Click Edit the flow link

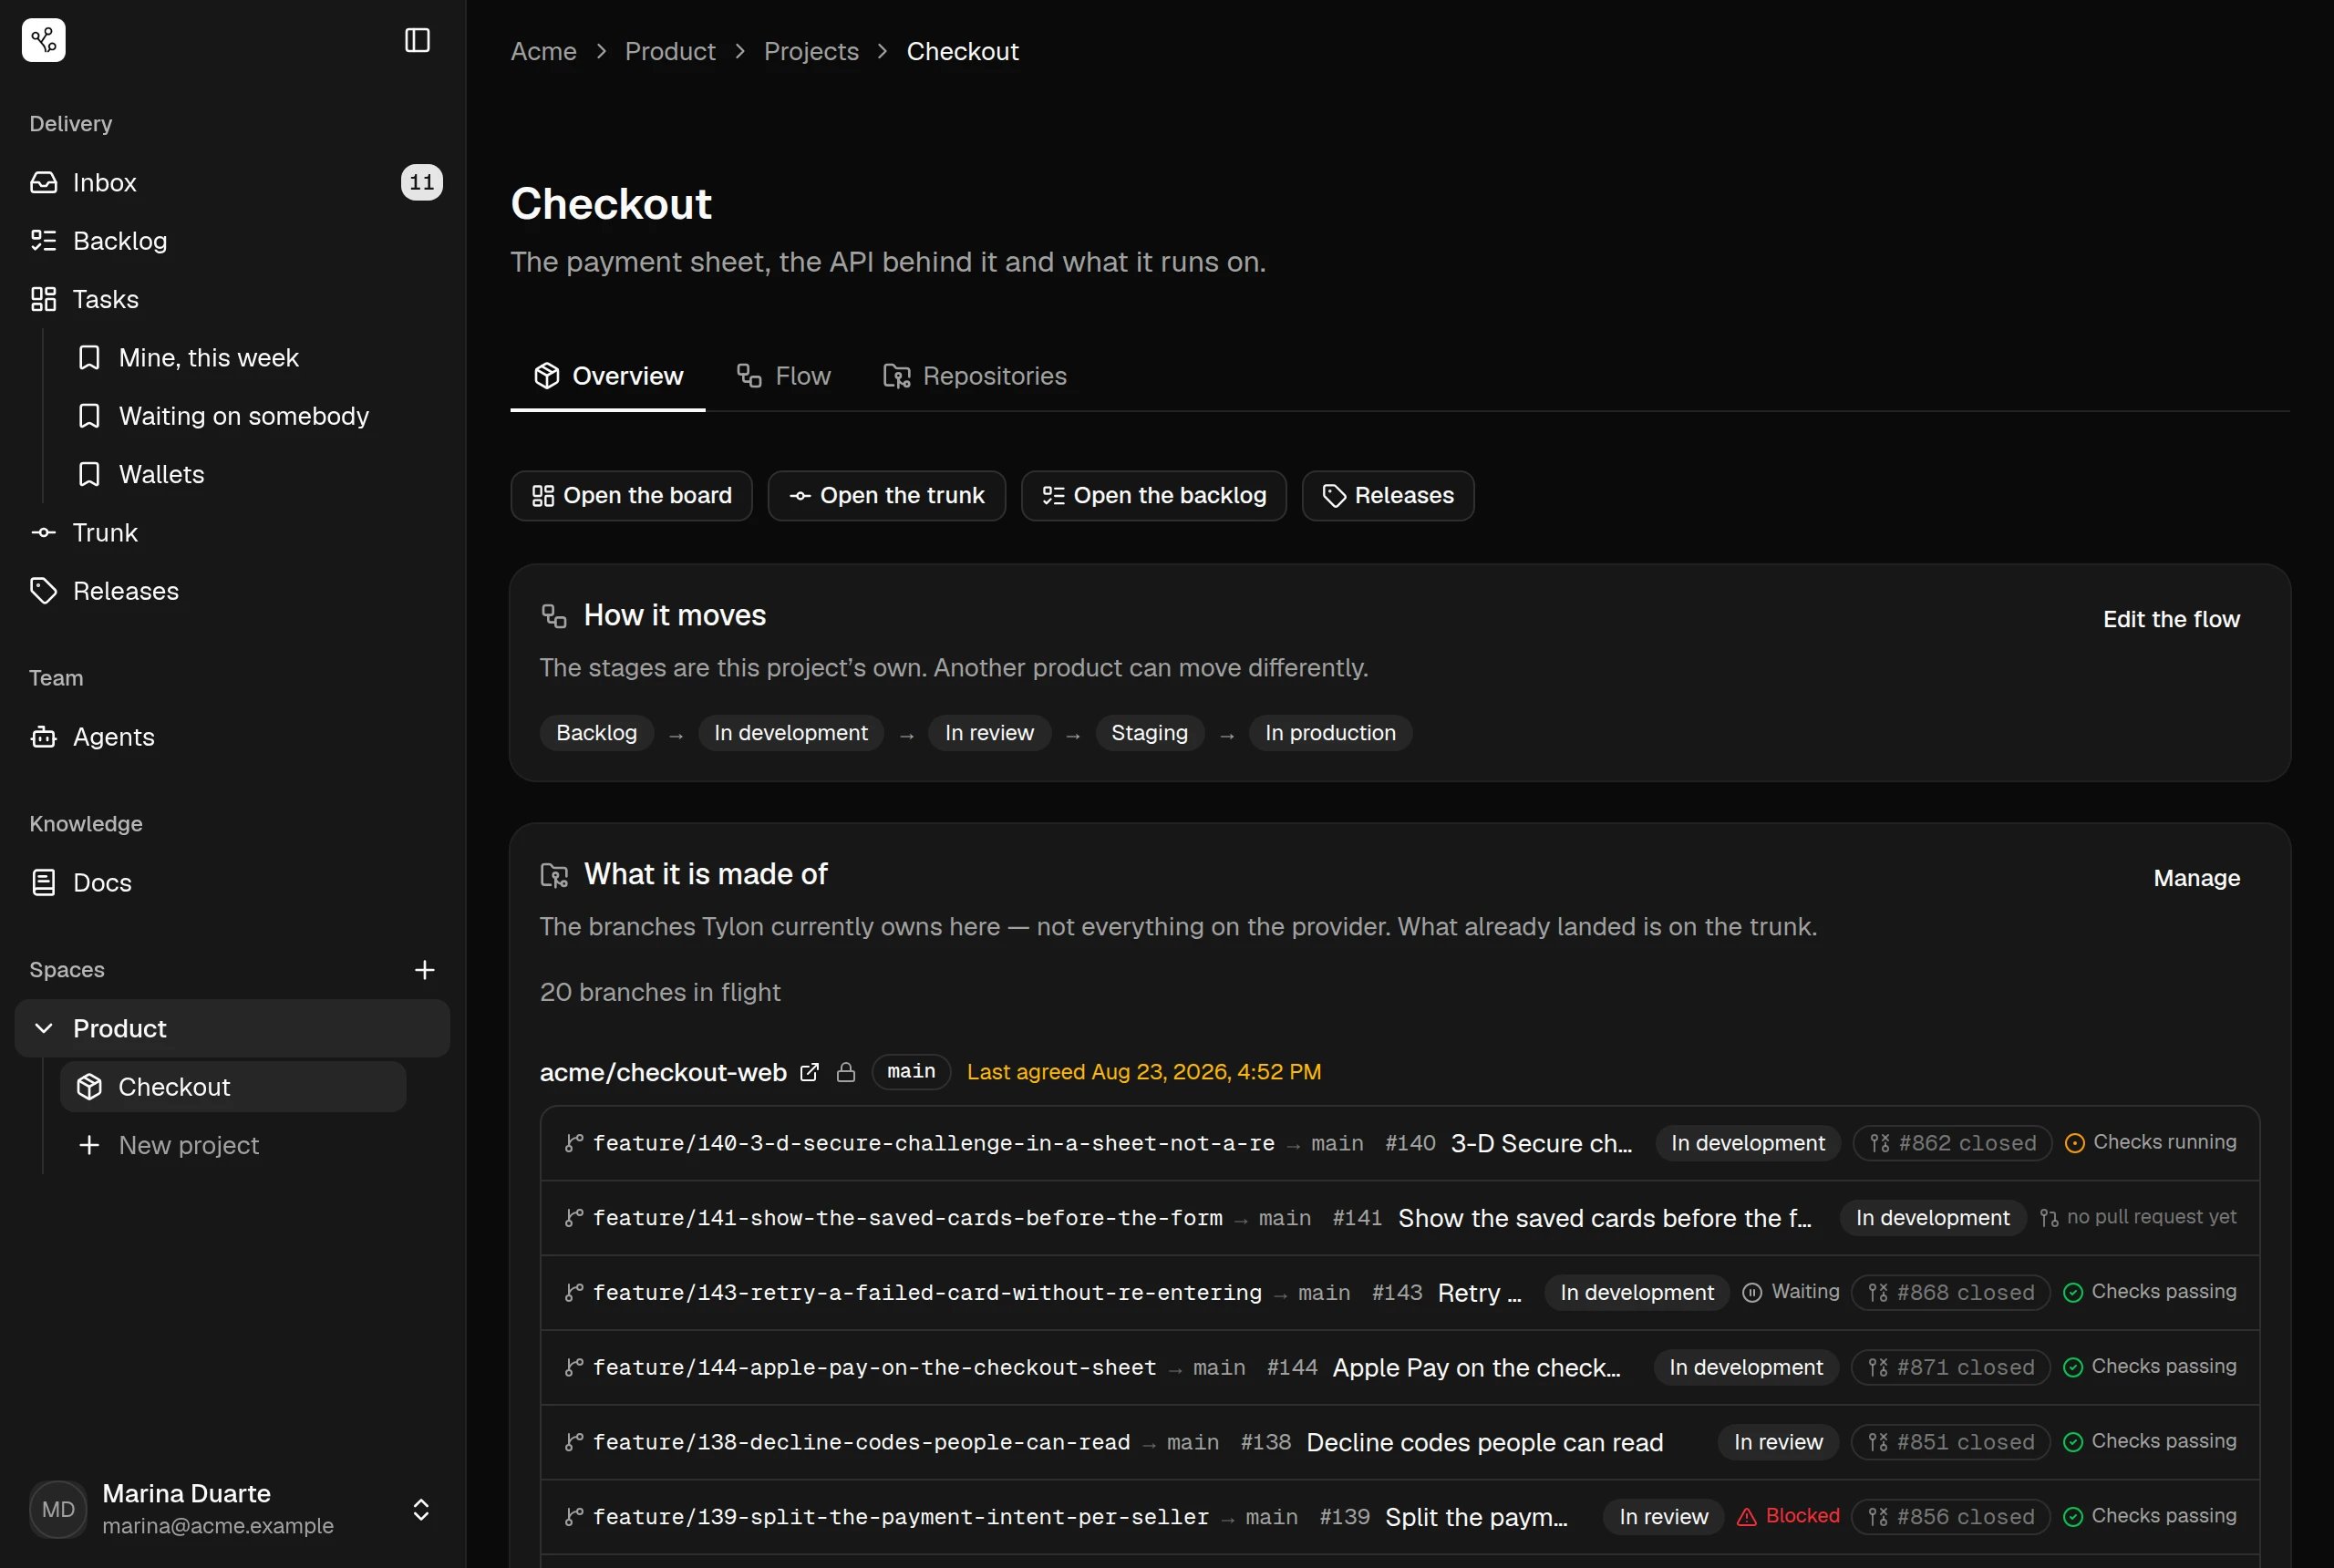pos(2171,619)
